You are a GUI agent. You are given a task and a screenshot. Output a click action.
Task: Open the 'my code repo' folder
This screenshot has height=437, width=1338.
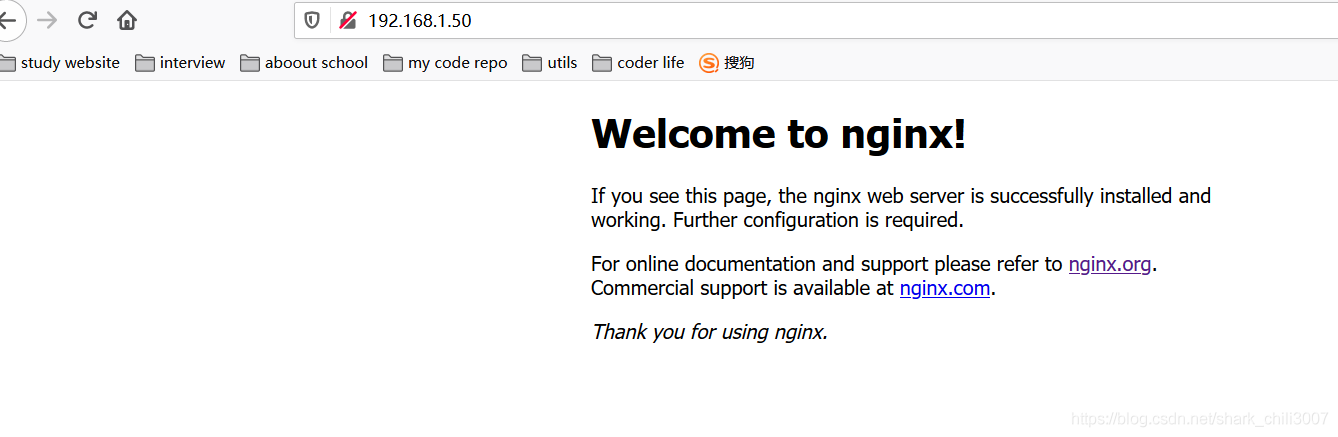pos(445,63)
